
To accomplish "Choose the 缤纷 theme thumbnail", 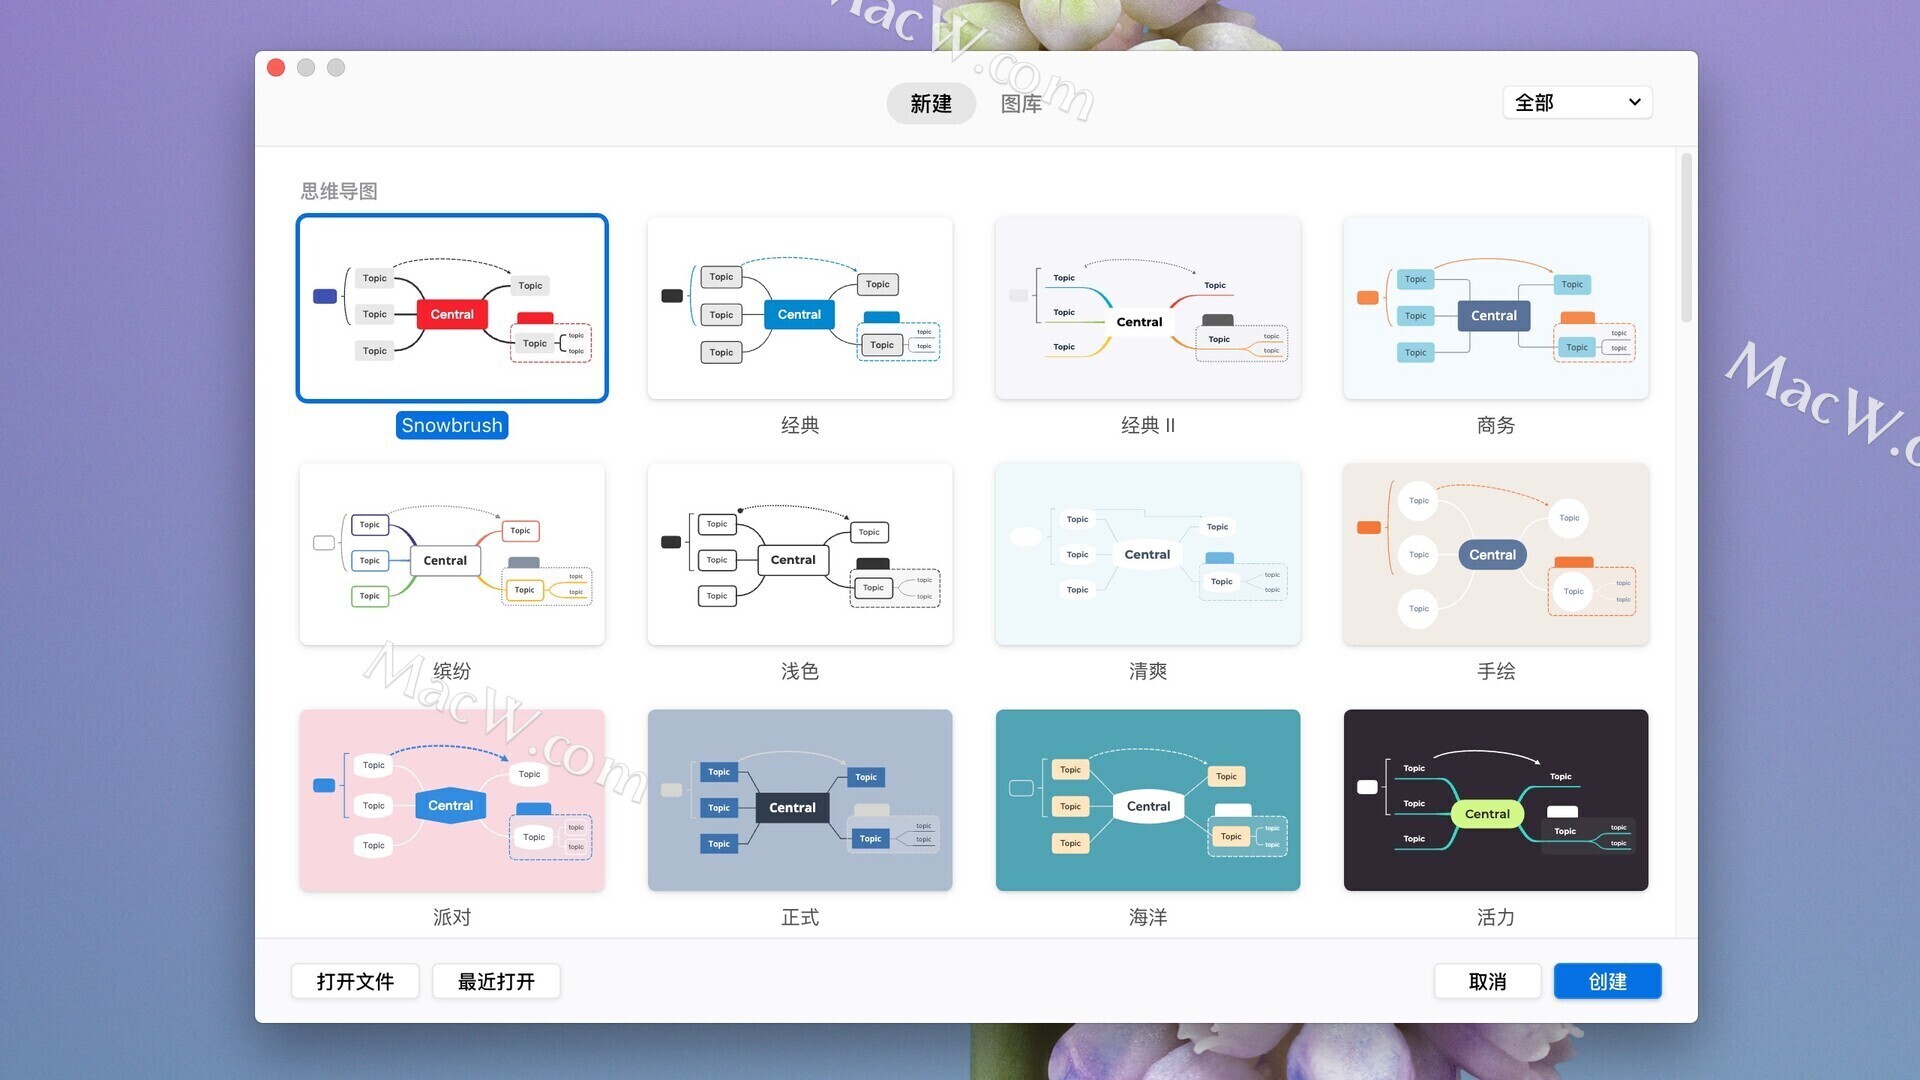I will 452,554.
